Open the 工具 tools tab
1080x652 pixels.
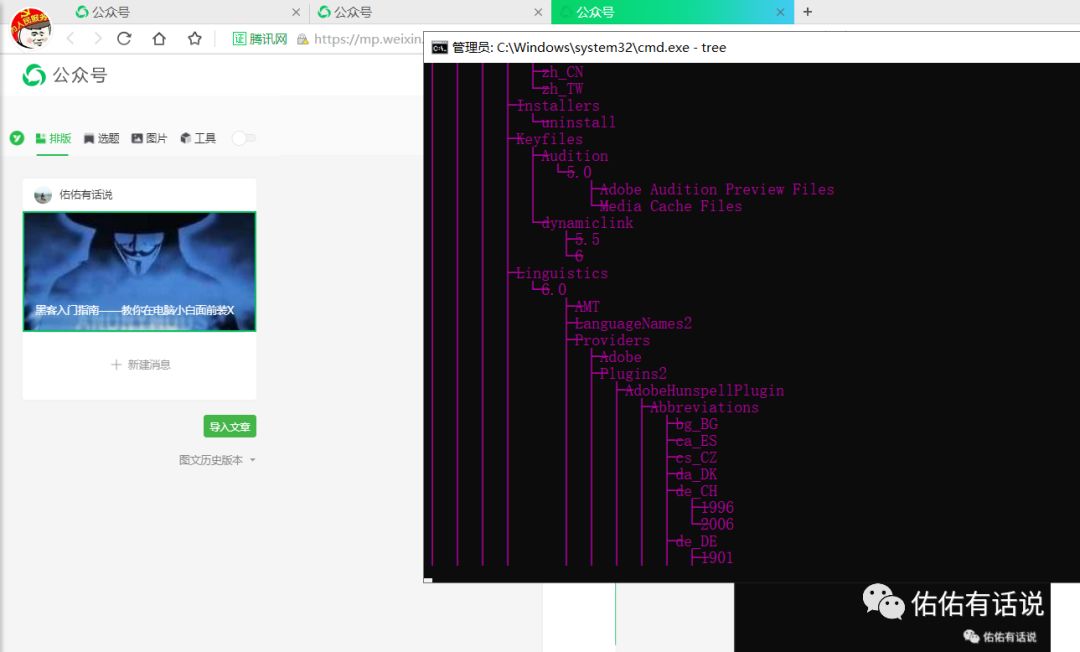pos(198,138)
